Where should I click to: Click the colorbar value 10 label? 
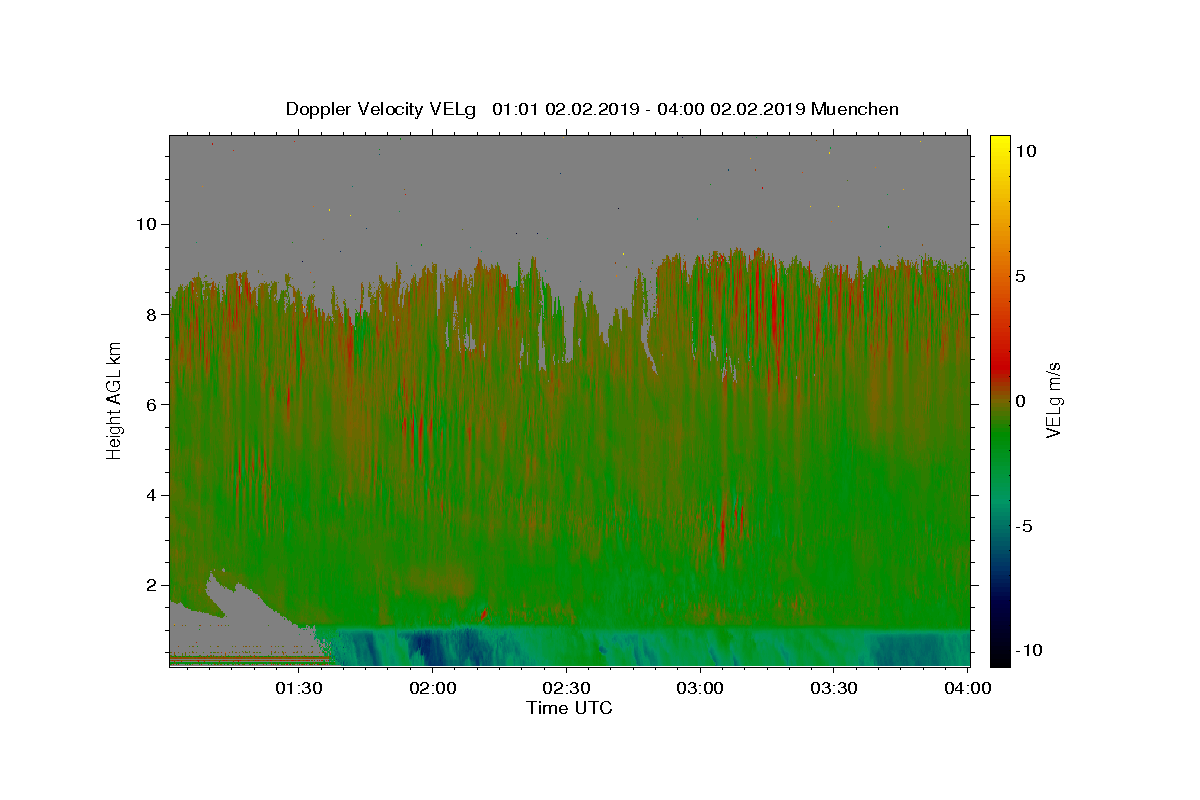[1025, 151]
